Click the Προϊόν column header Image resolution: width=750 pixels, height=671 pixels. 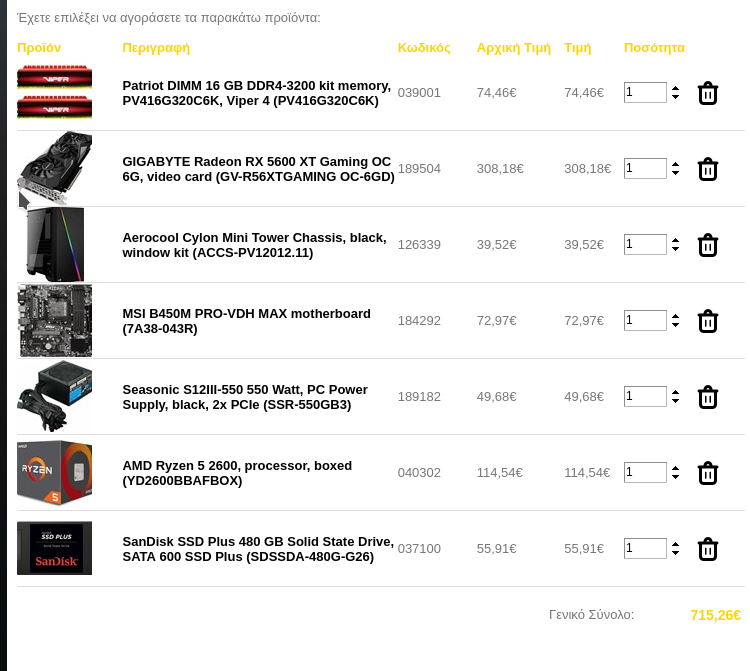[39, 48]
